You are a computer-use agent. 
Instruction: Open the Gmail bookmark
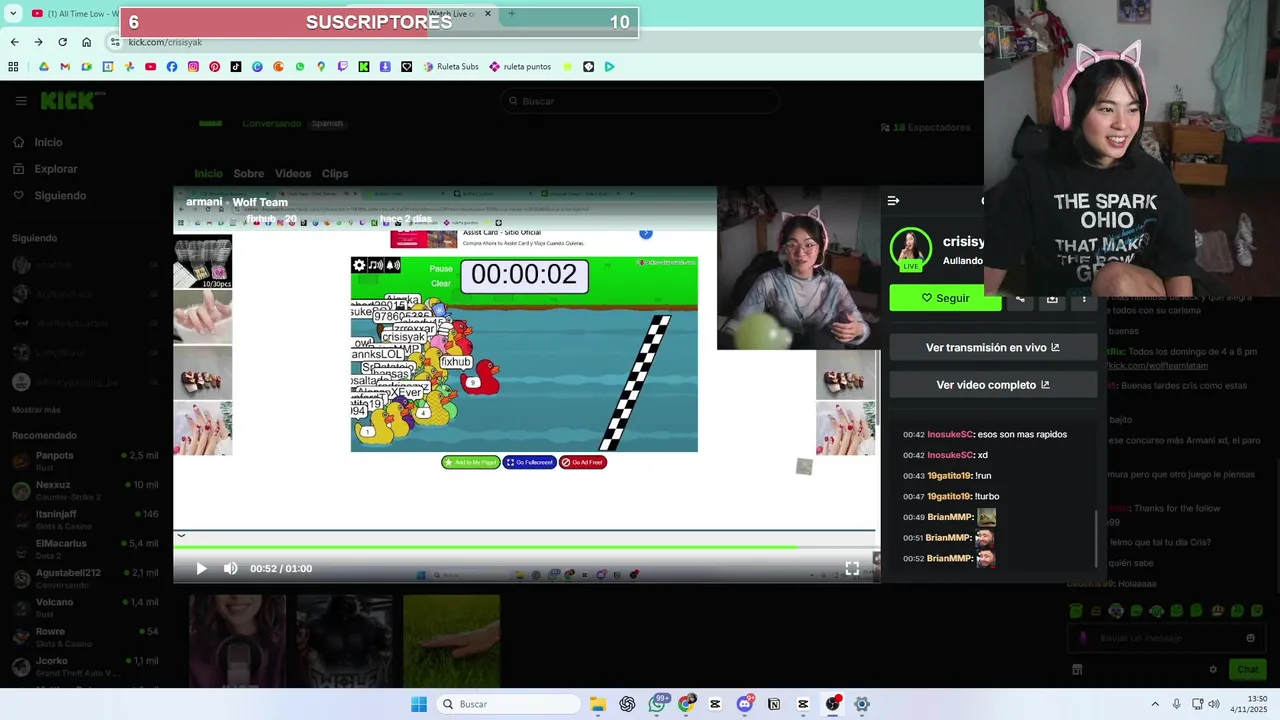coord(65,67)
